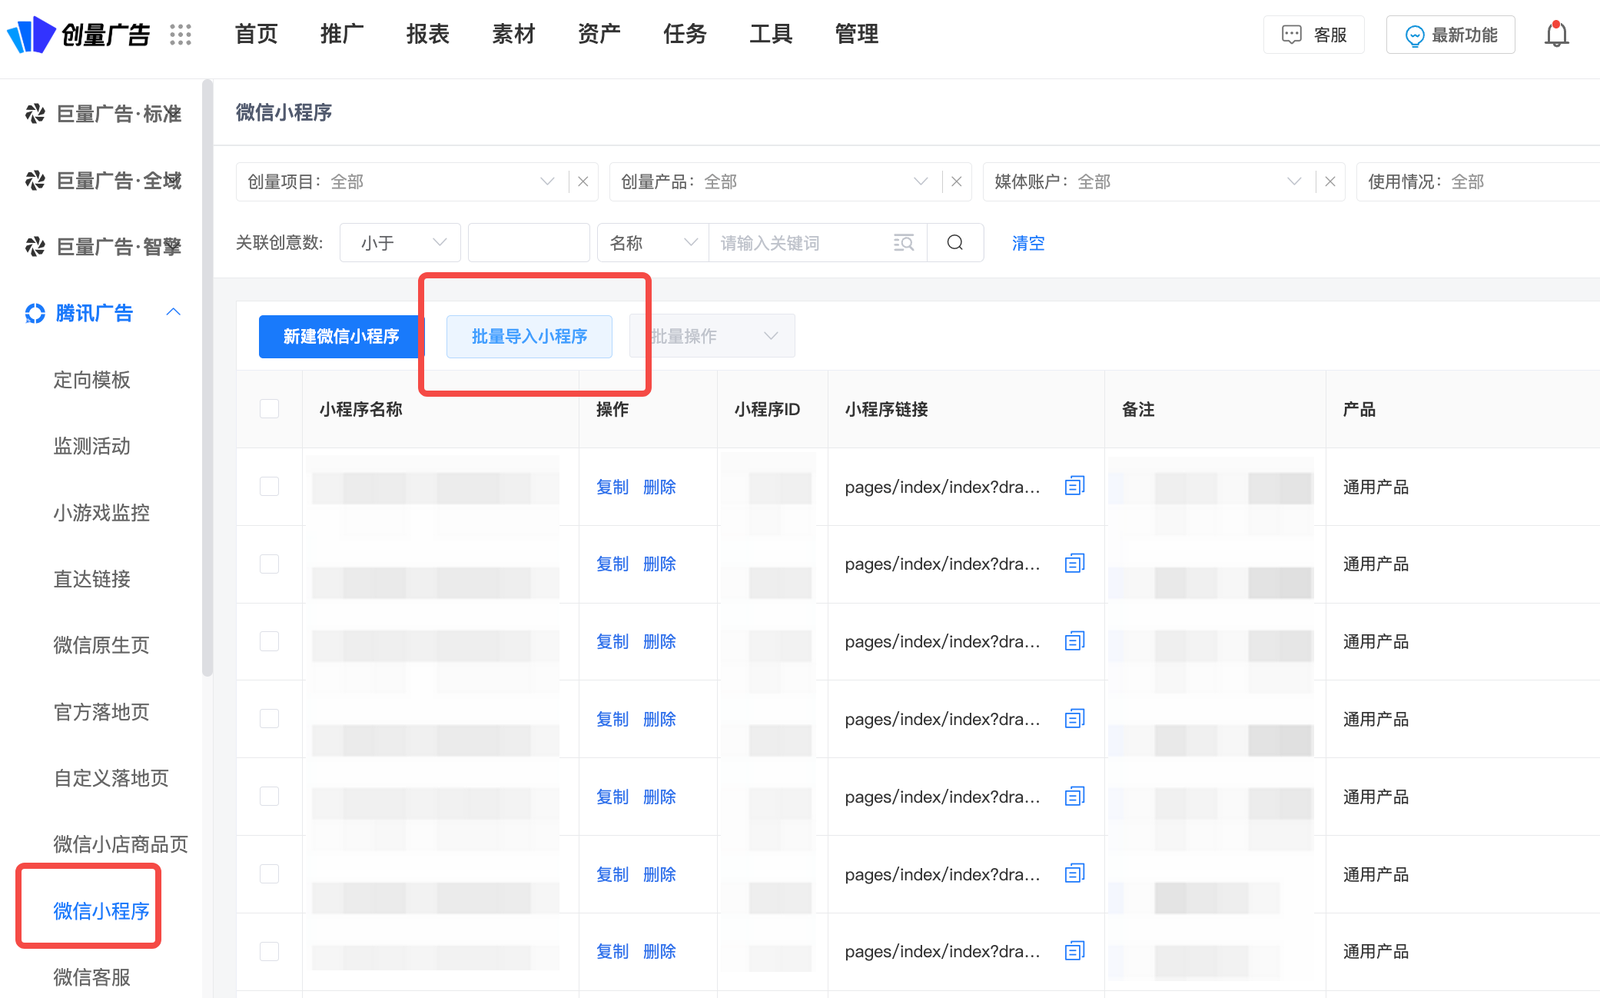Open 定向模板 in sidebar
This screenshot has width=1600, height=998.
coord(92,380)
